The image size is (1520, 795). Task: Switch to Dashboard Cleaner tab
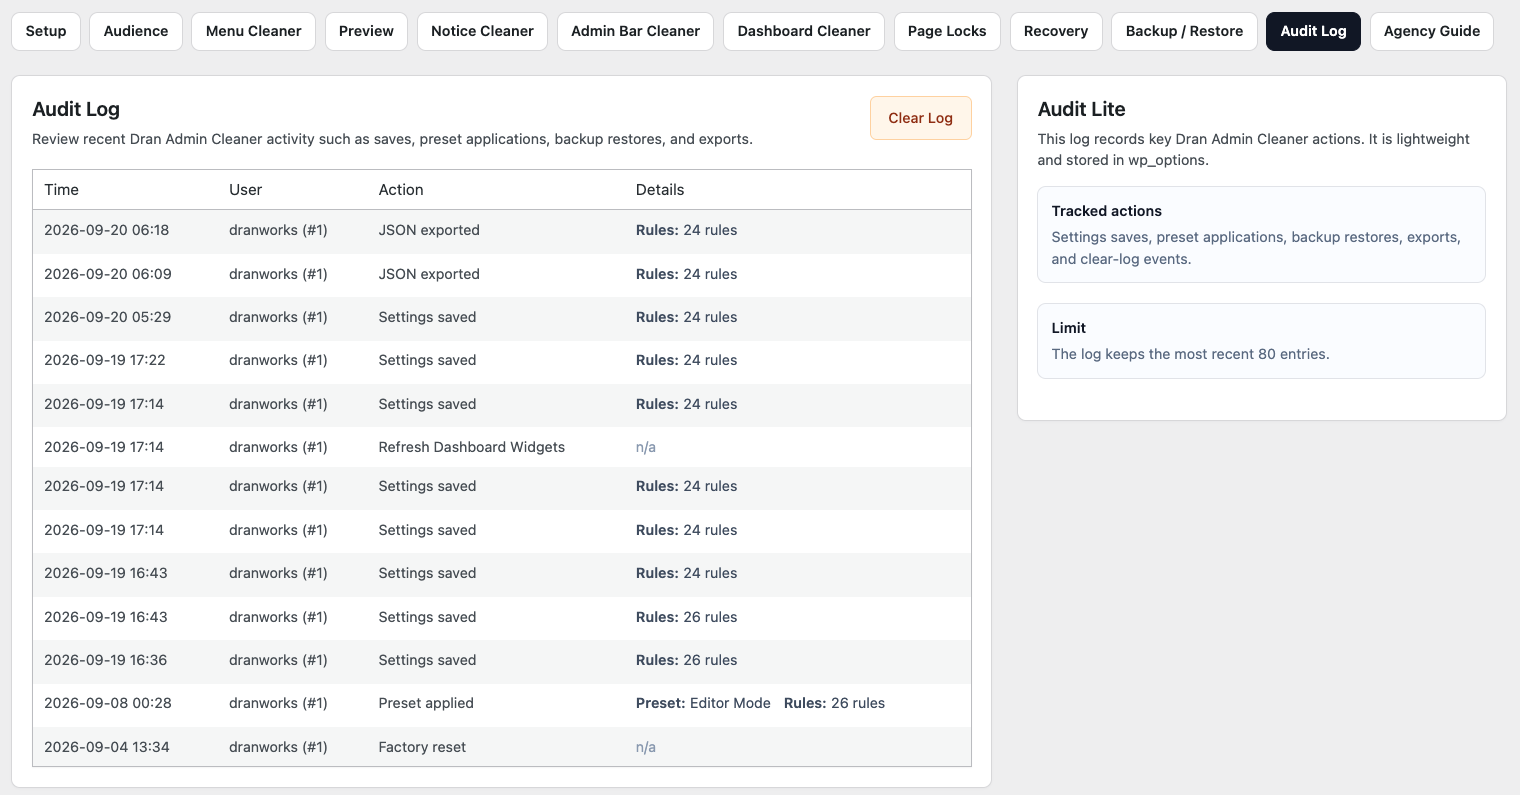click(804, 31)
